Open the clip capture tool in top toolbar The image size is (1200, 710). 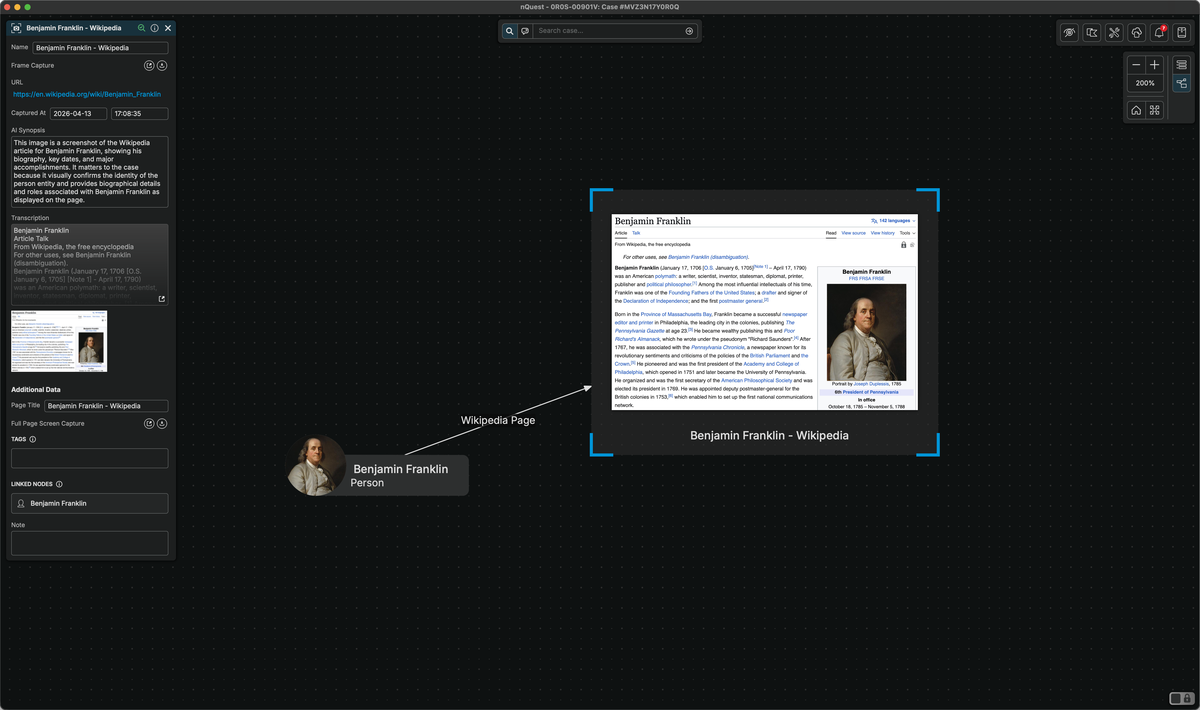click(x=1091, y=32)
